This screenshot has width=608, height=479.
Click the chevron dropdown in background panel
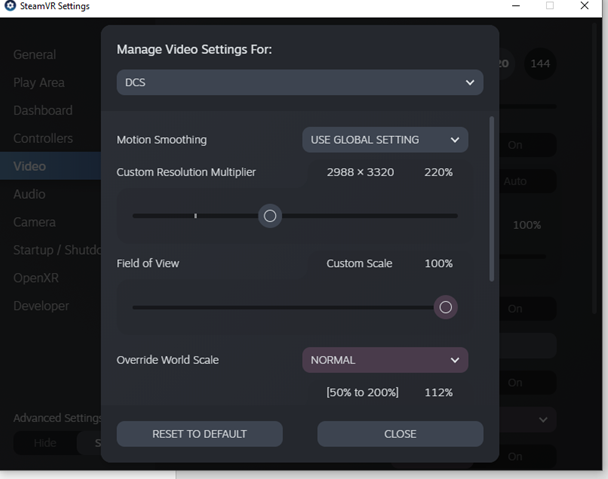click(x=543, y=420)
